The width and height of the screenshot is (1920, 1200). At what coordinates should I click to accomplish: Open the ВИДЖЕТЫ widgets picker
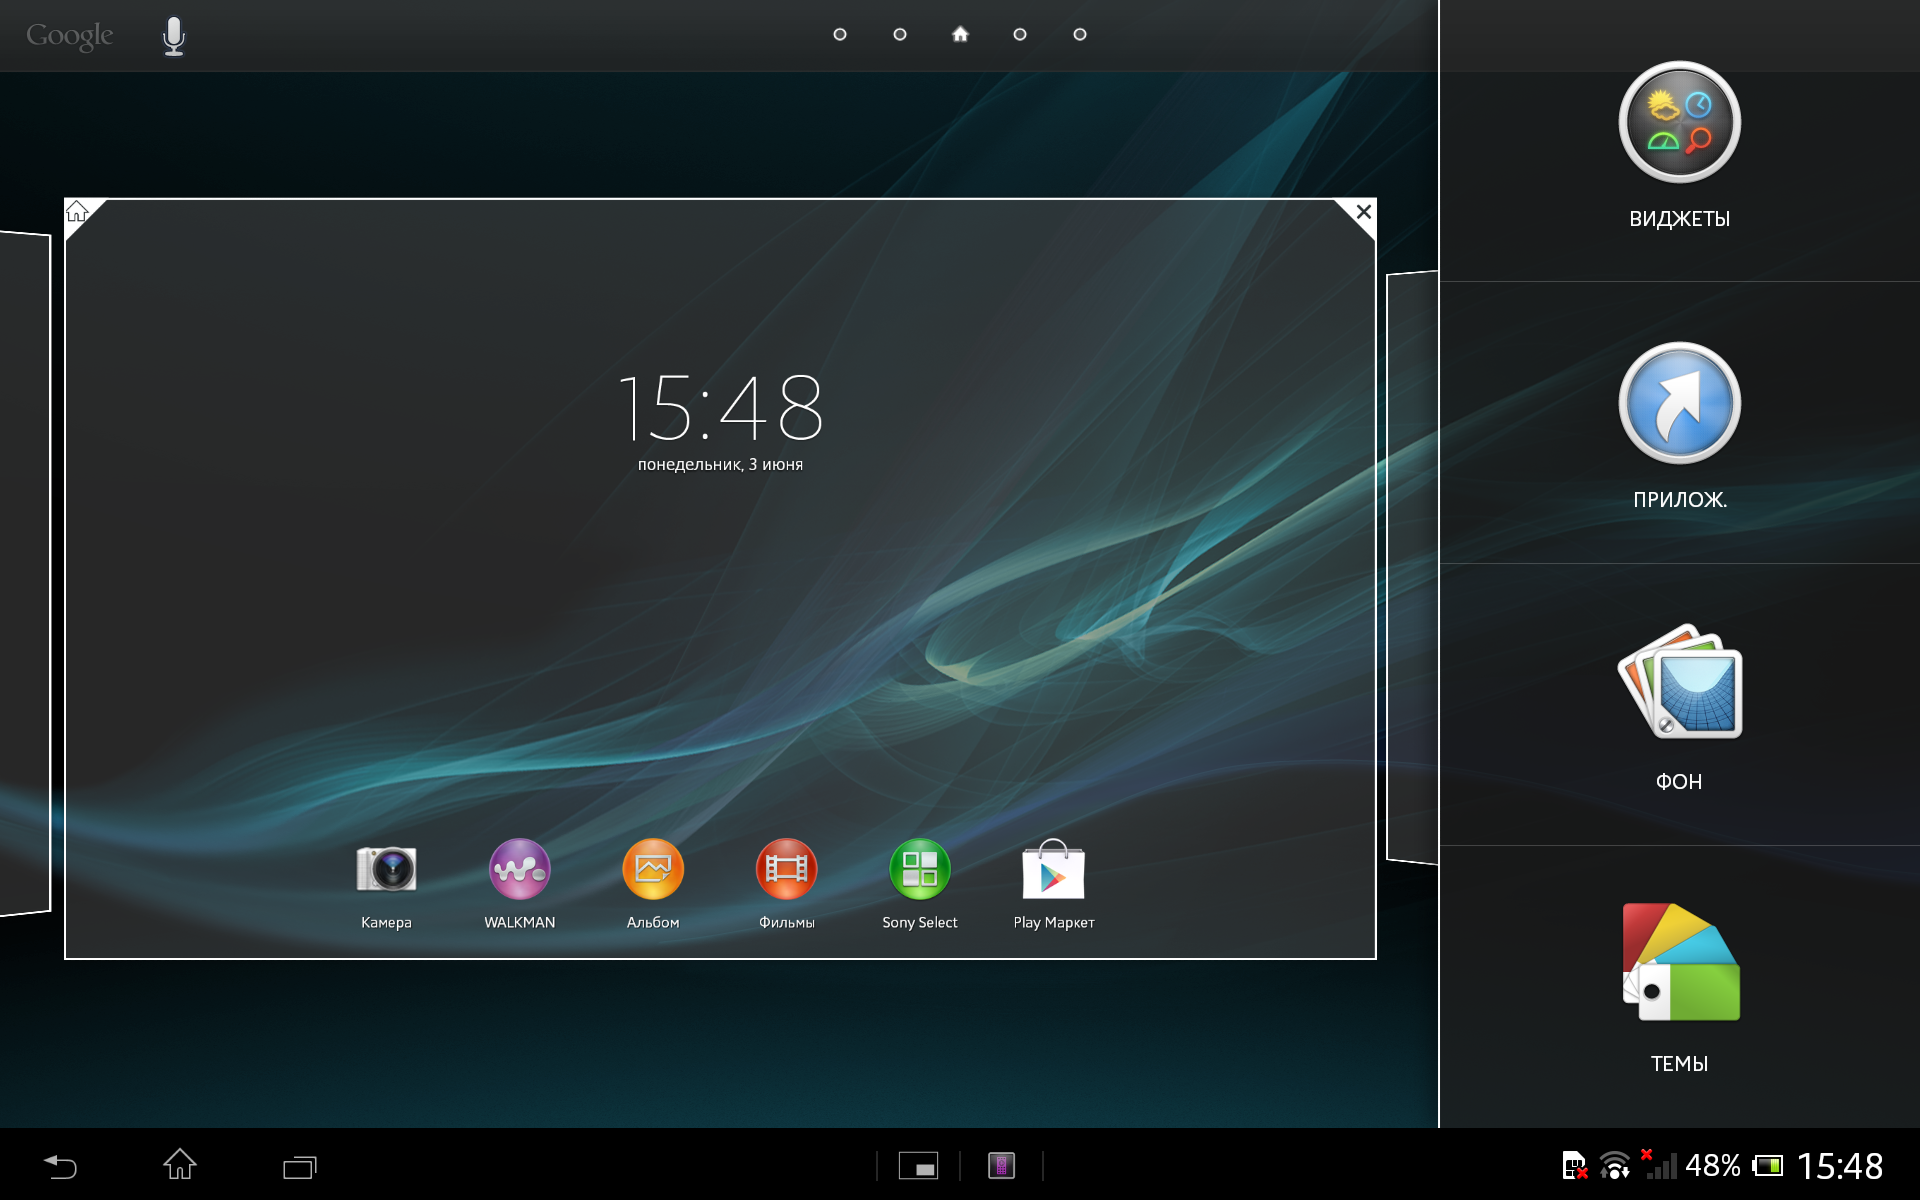coord(1680,146)
